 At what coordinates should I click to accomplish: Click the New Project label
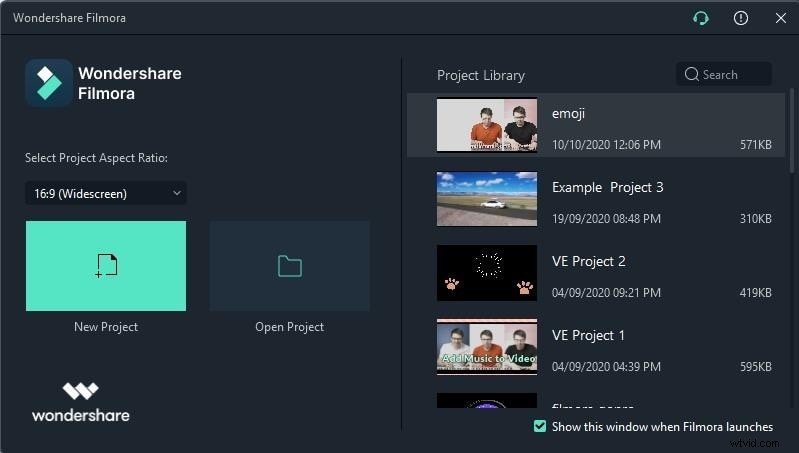(x=106, y=327)
